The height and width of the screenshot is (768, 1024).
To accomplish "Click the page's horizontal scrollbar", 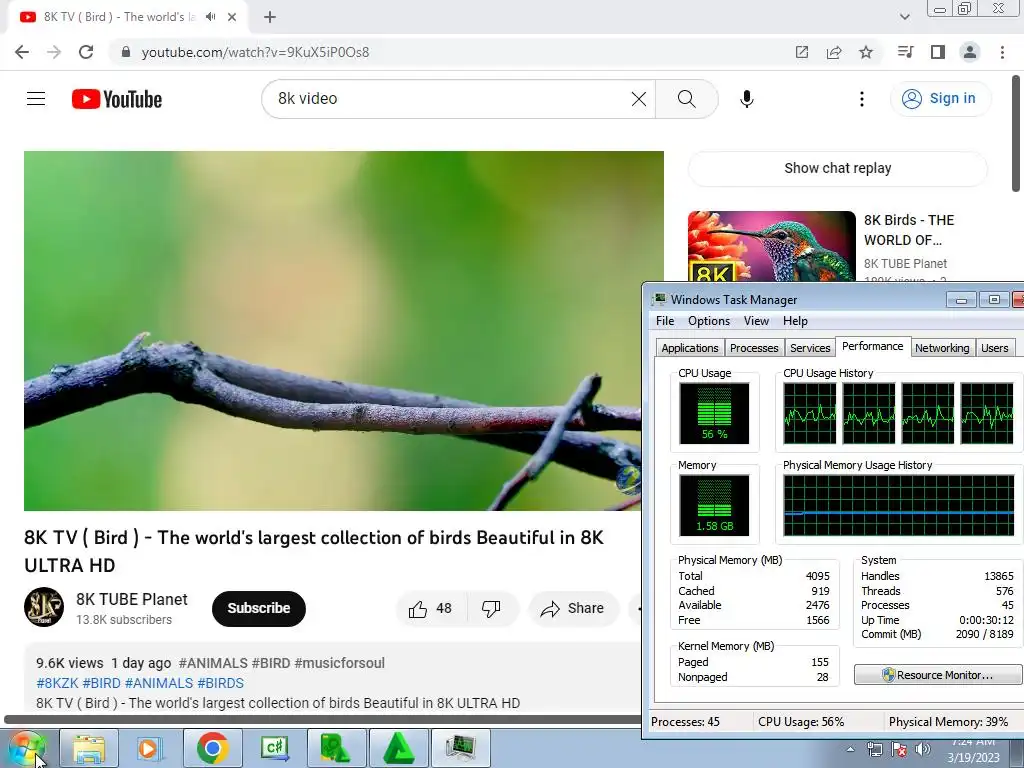I will pyautogui.click(x=323, y=720).
